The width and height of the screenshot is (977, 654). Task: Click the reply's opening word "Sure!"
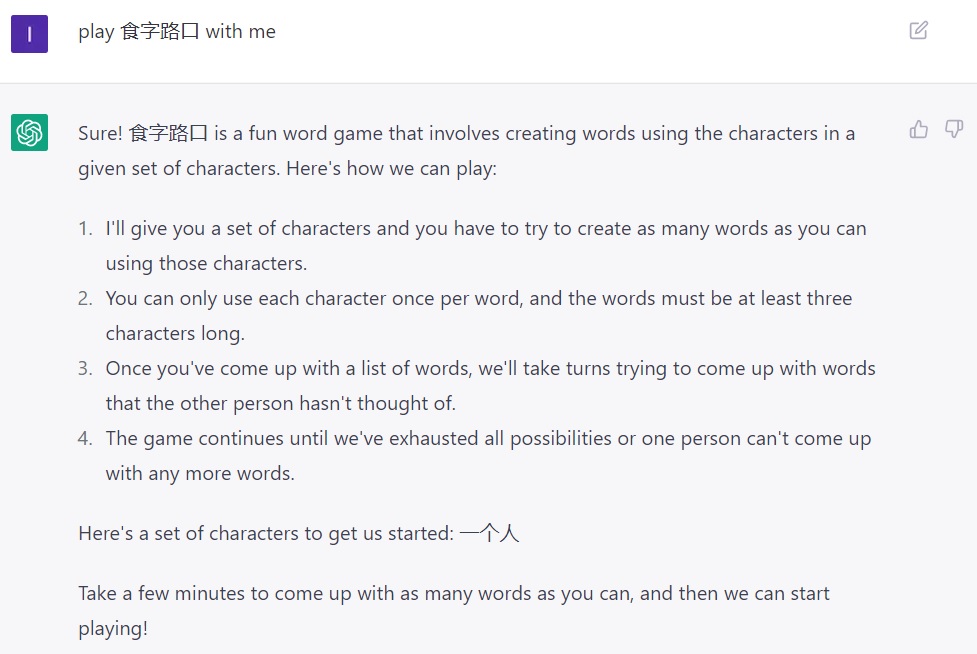click(101, 133)
